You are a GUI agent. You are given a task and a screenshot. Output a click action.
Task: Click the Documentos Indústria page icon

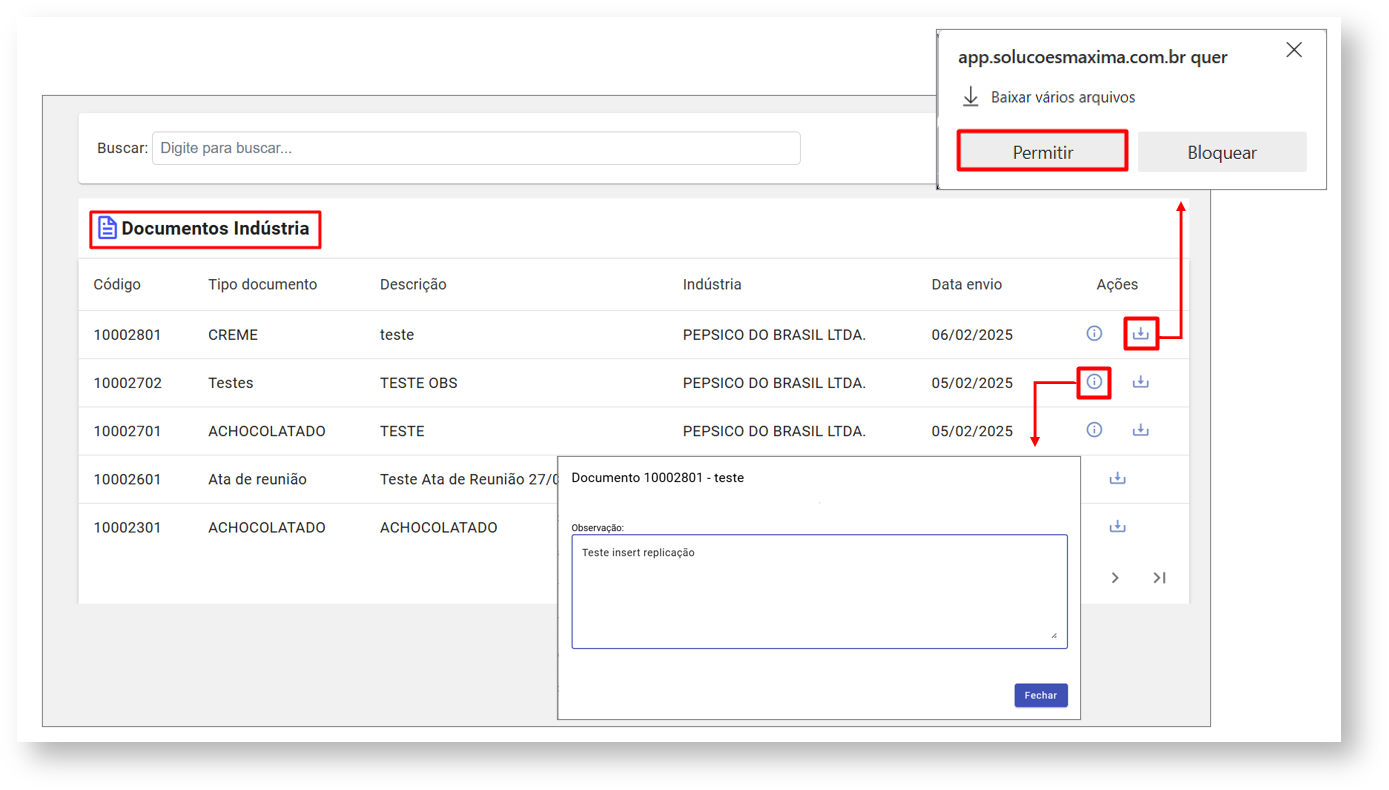coord(107,229)
